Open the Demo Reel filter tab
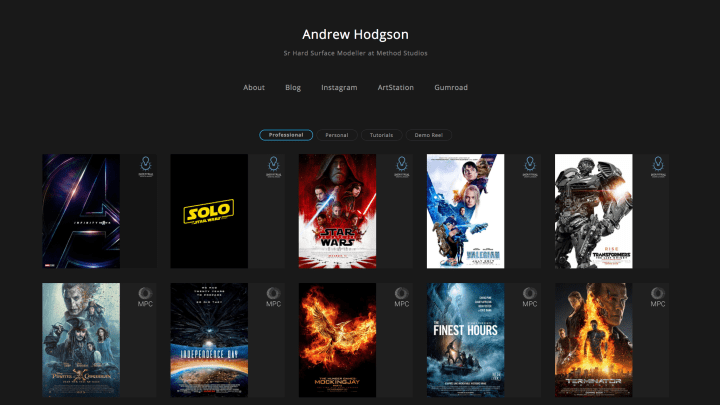The height and width of the screenshot is (405, 720). [428, 135]
